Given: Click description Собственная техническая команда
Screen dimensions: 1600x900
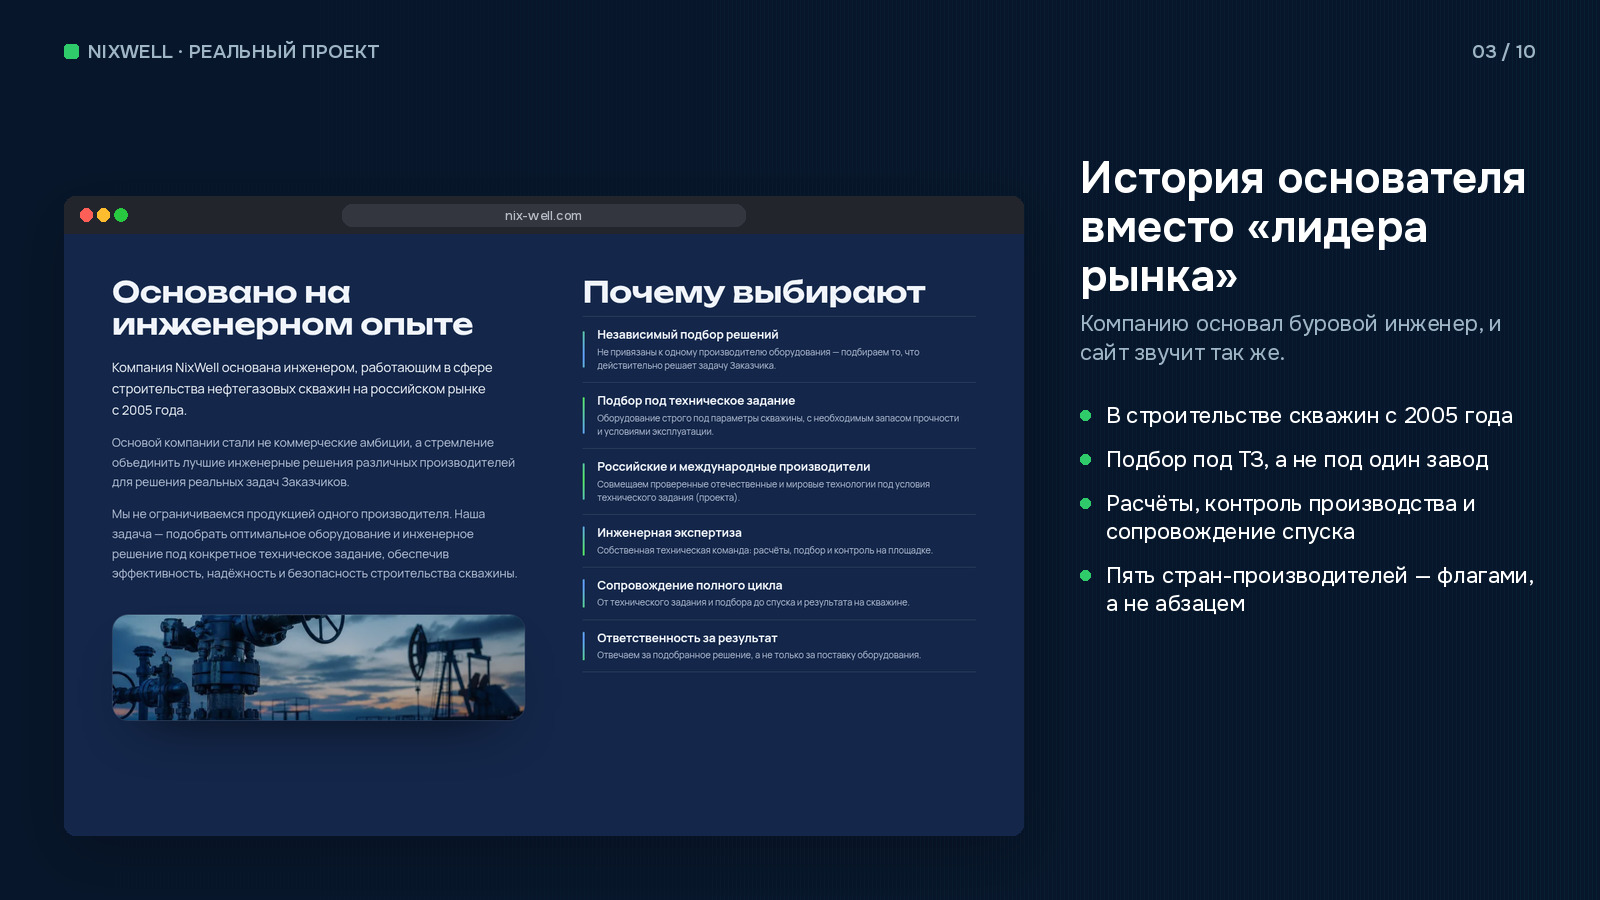Looking at the screenshot, I should pyautogui.click(x=765, y=550).
